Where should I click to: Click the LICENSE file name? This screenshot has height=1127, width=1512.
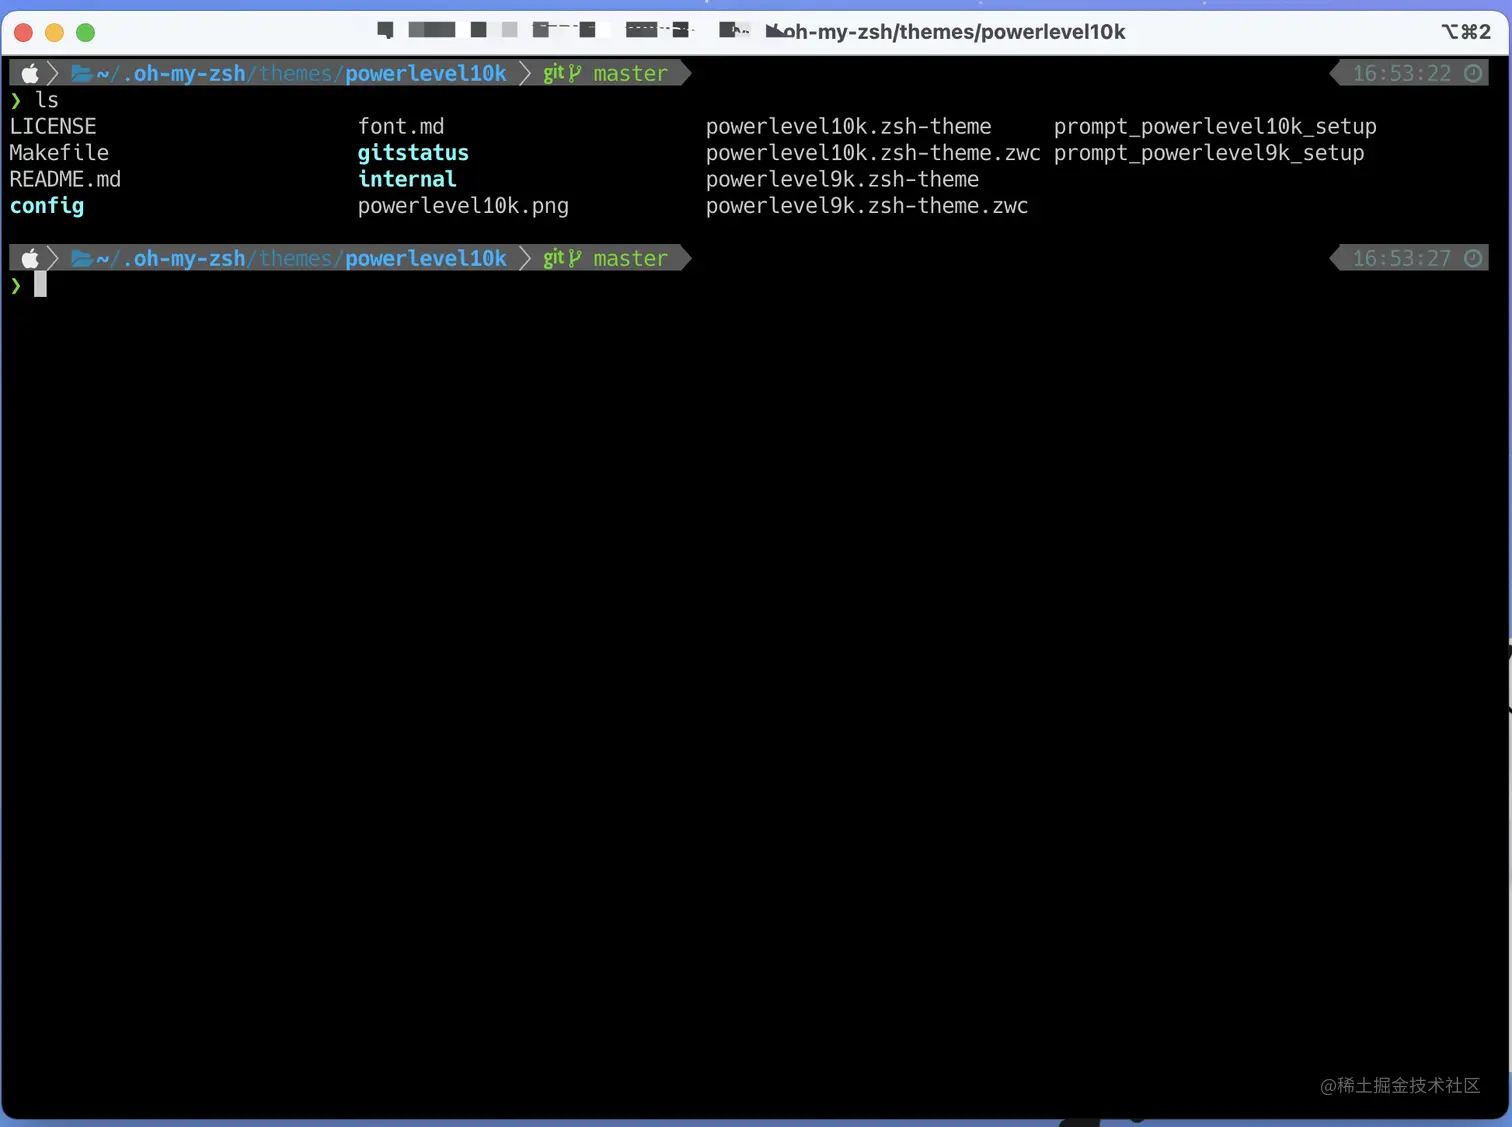[x=53, y=126]
